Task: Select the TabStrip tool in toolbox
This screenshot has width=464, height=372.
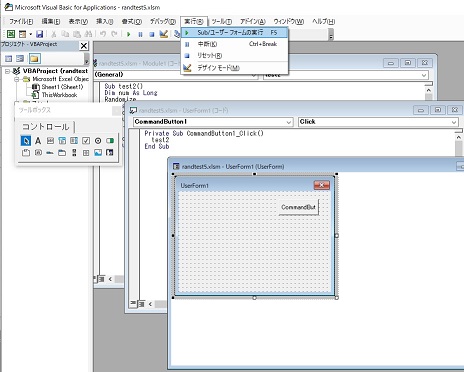Action: tap(50, 153)
